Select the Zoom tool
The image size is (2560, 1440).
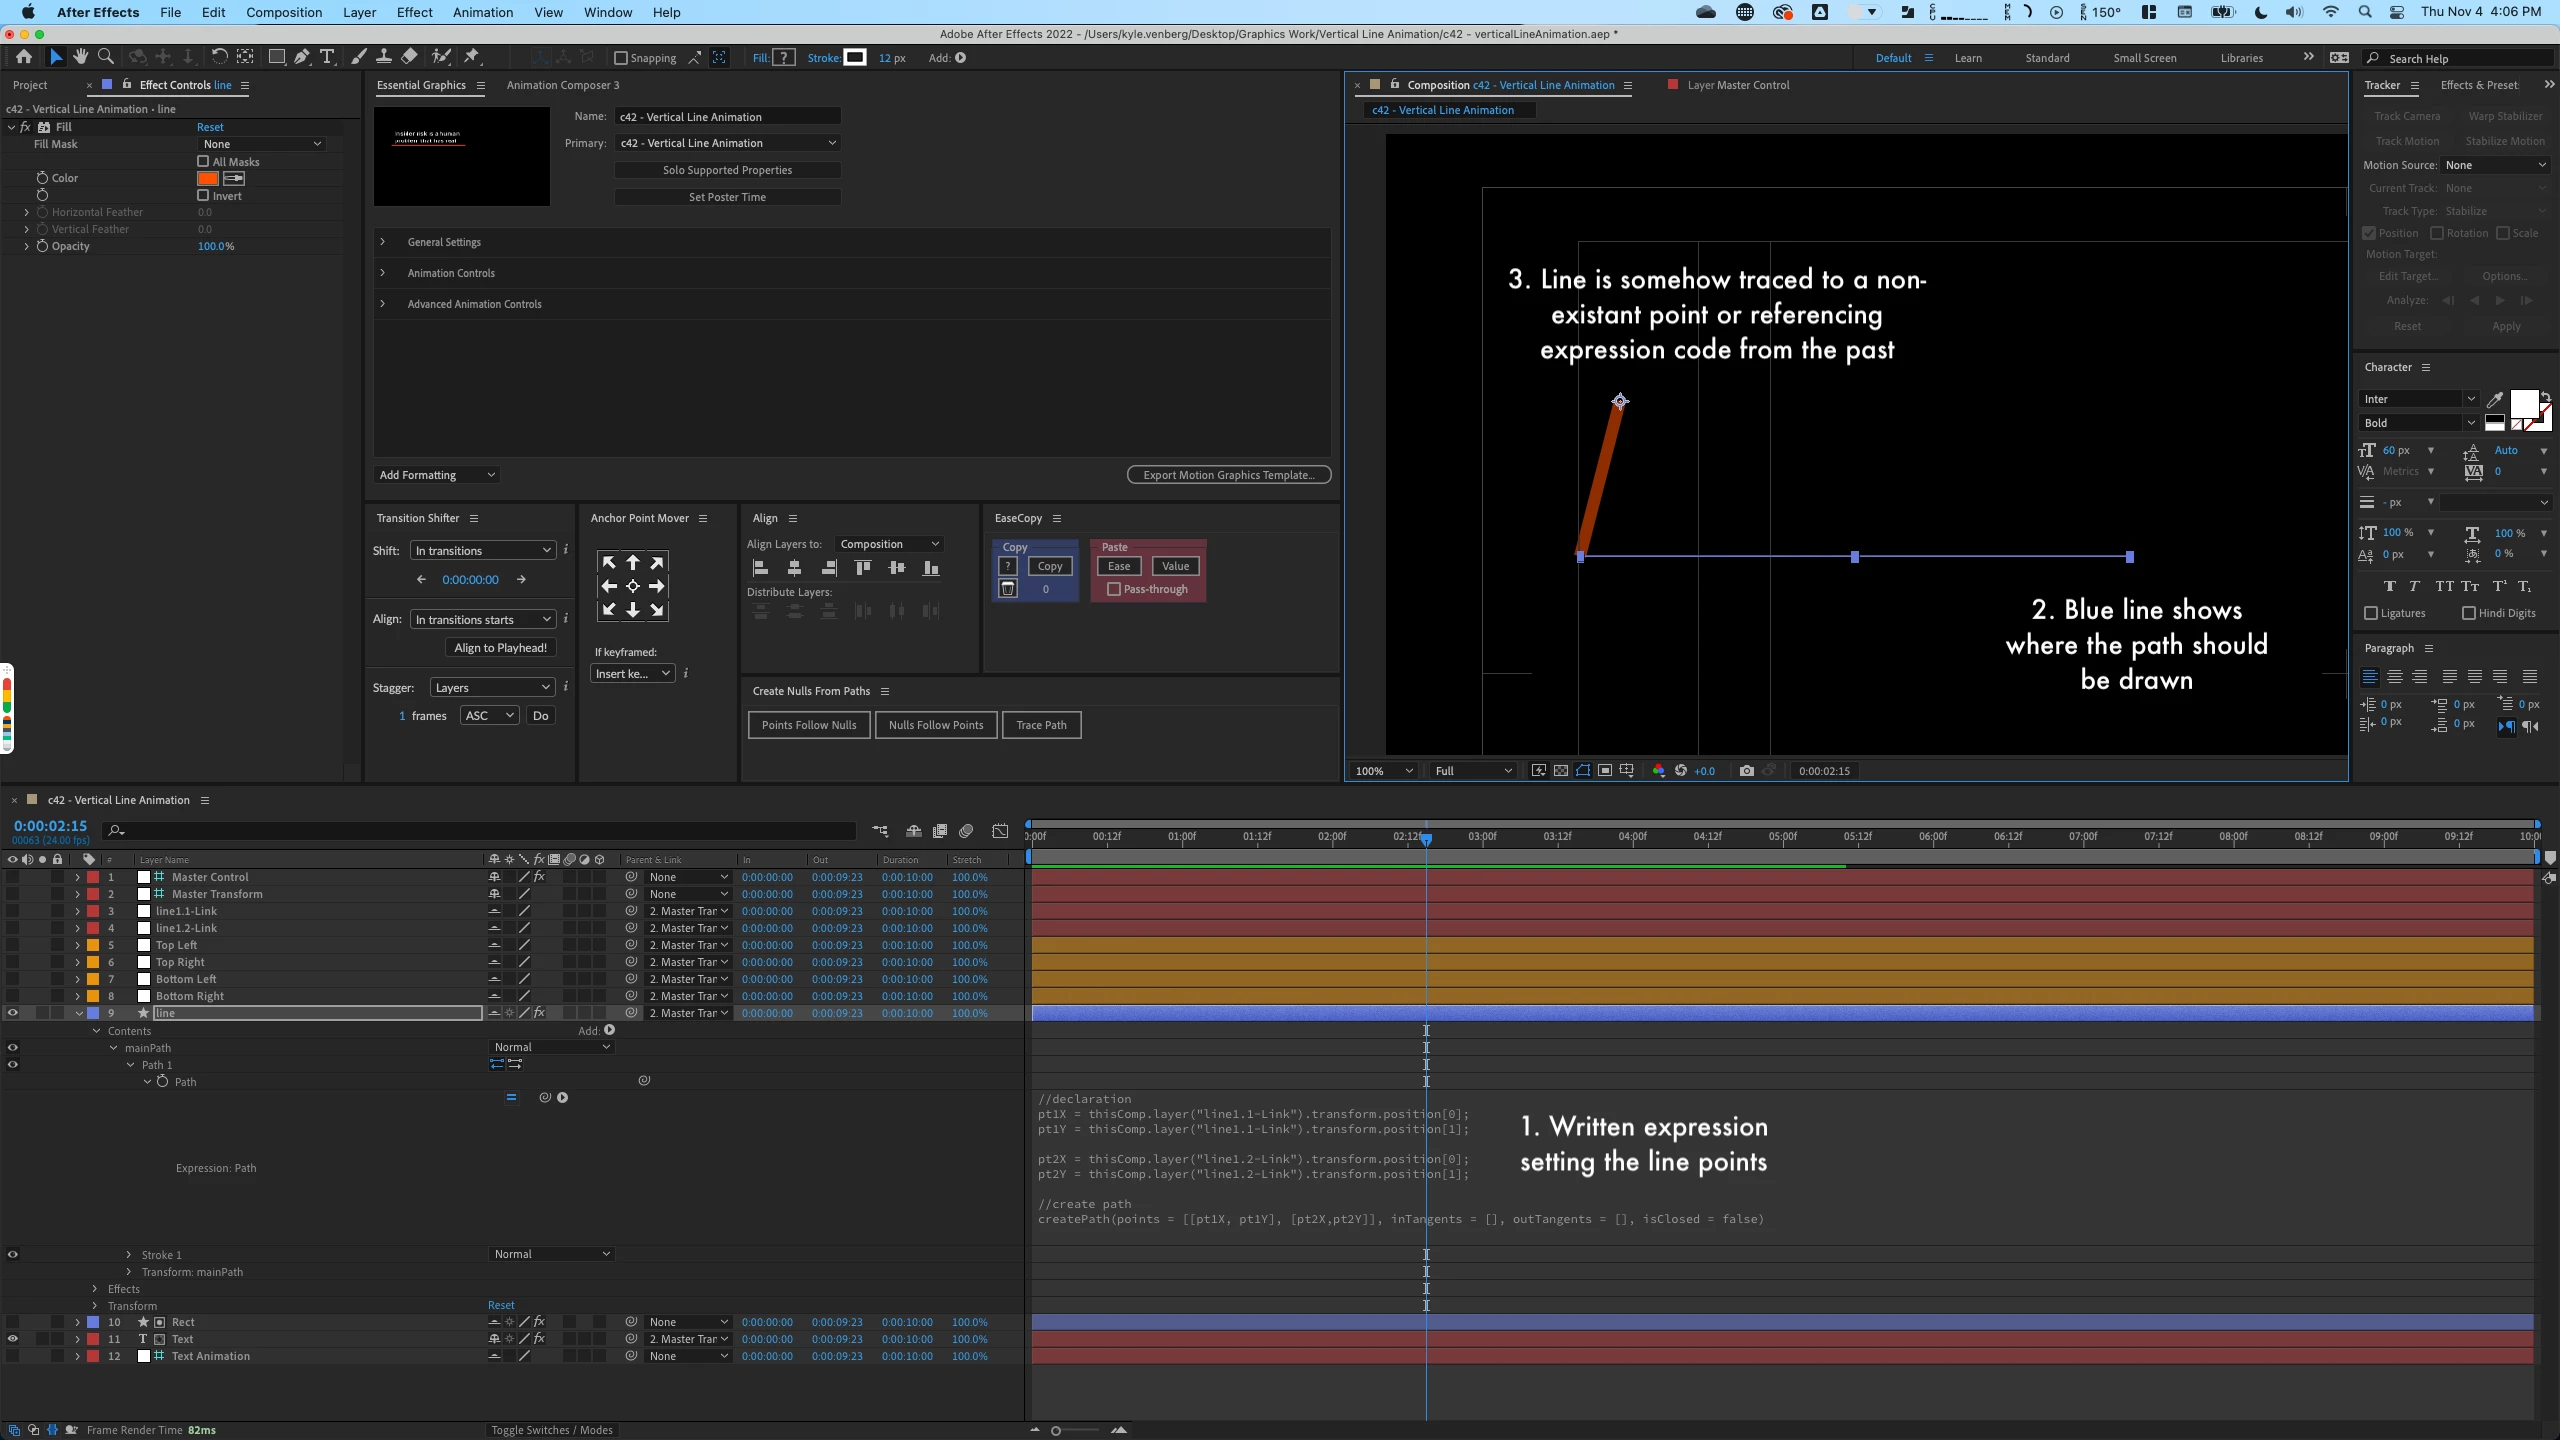coord(106,57)
